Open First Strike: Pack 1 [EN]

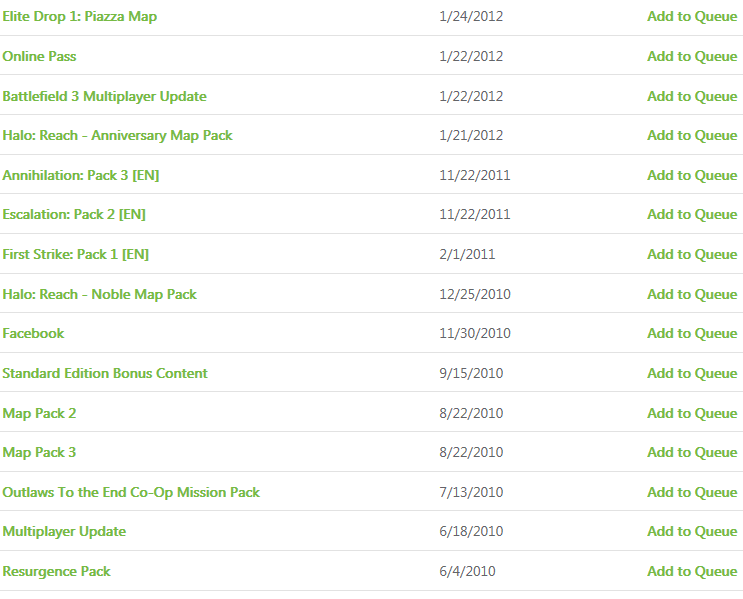click(75, 254)
